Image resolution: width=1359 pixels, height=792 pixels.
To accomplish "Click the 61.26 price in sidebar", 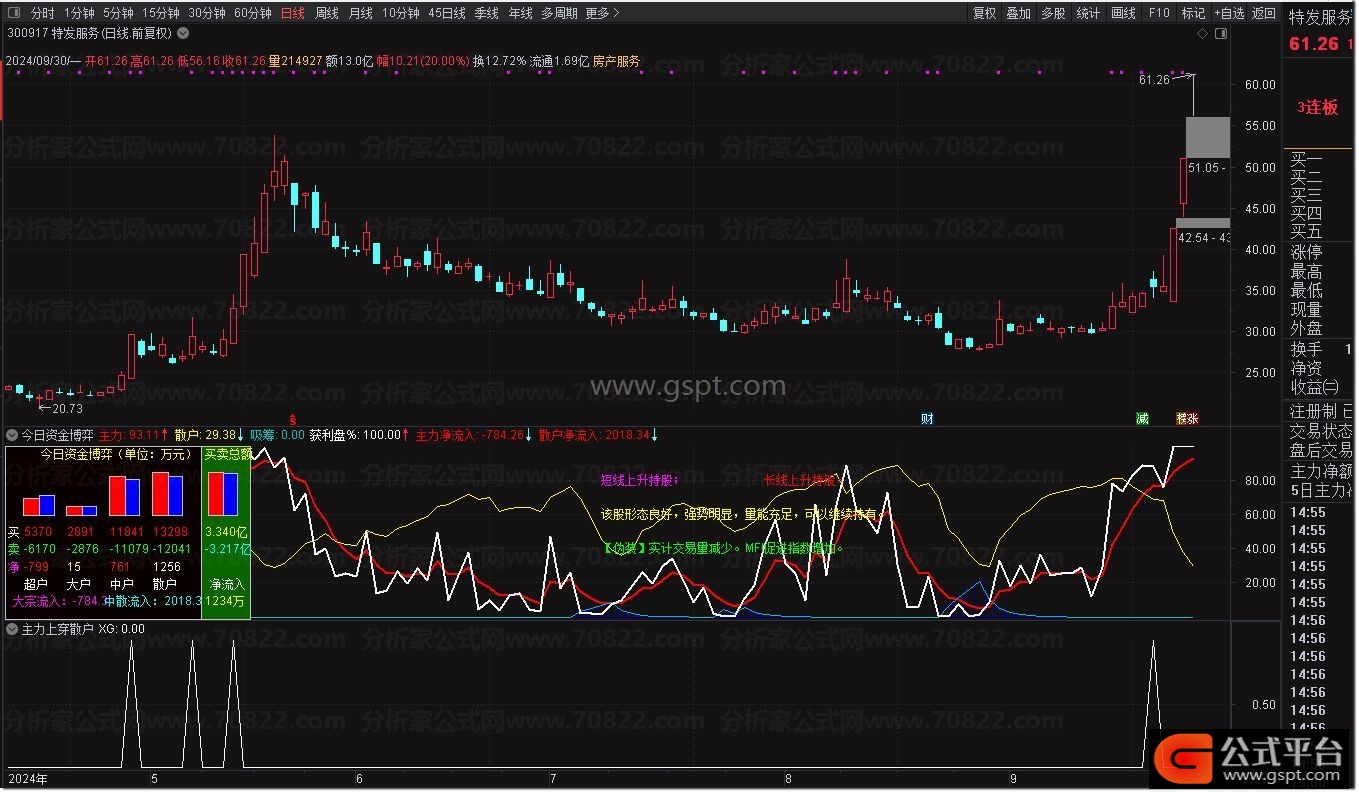I will [1313, 44].
